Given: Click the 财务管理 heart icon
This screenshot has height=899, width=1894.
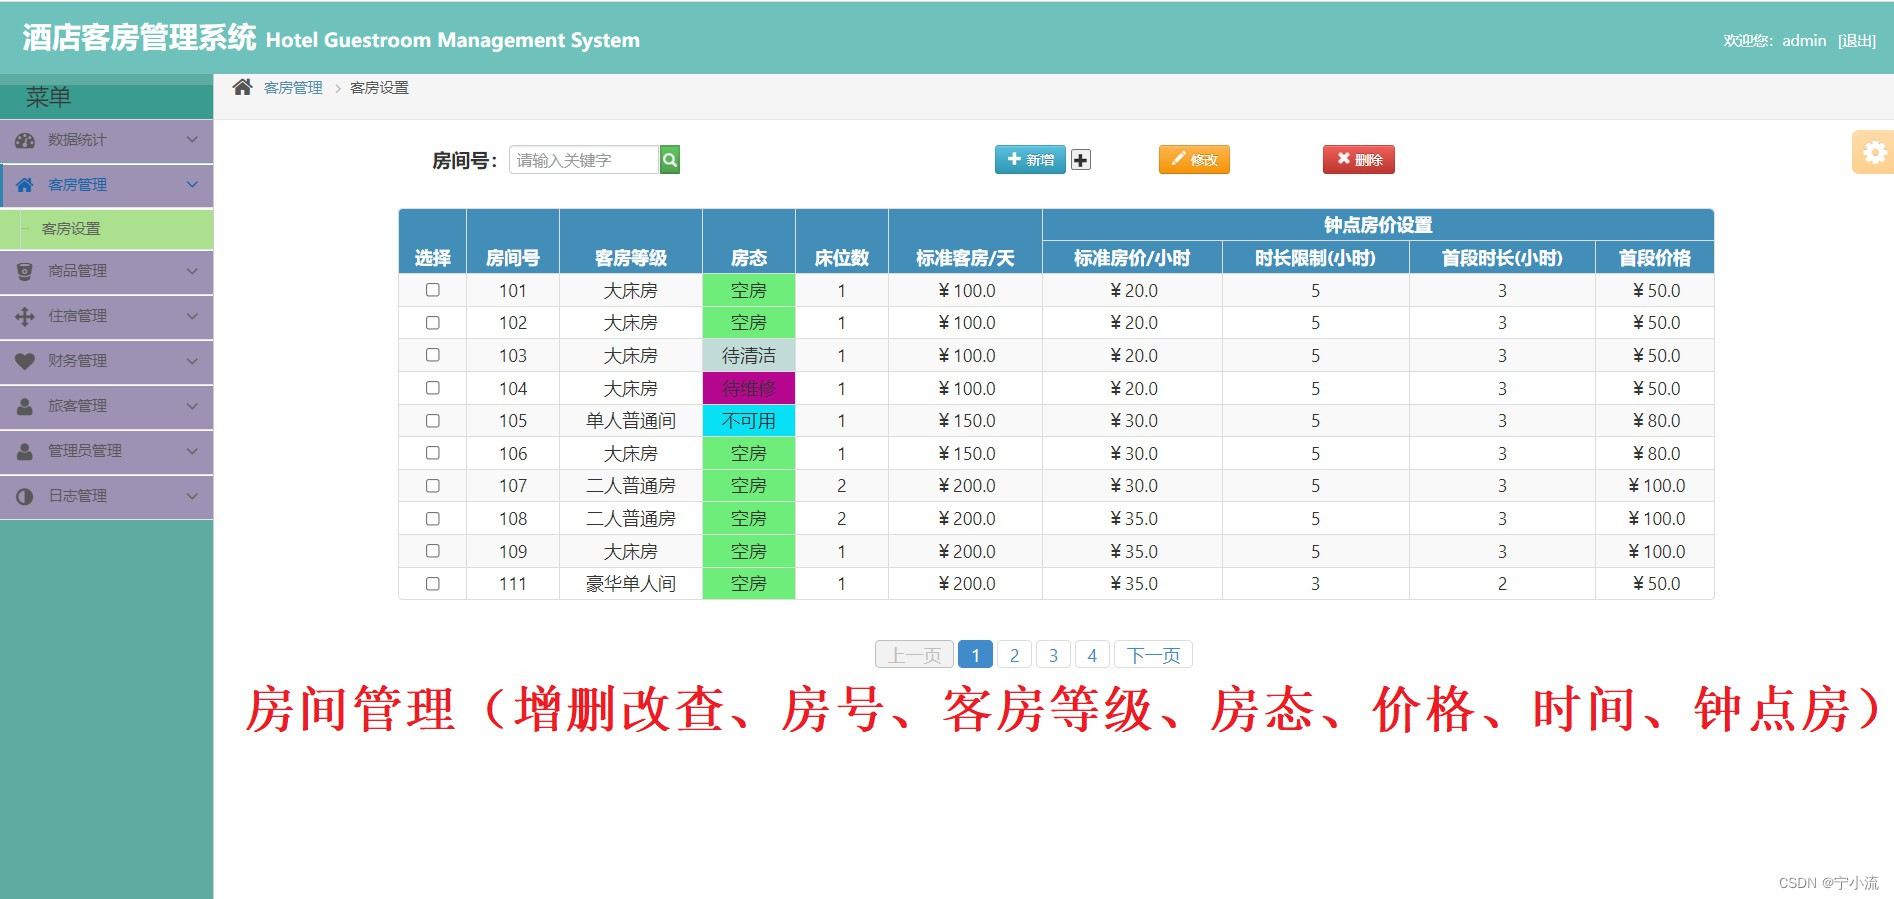Looking at the screenshot, I should coord(25,361).
